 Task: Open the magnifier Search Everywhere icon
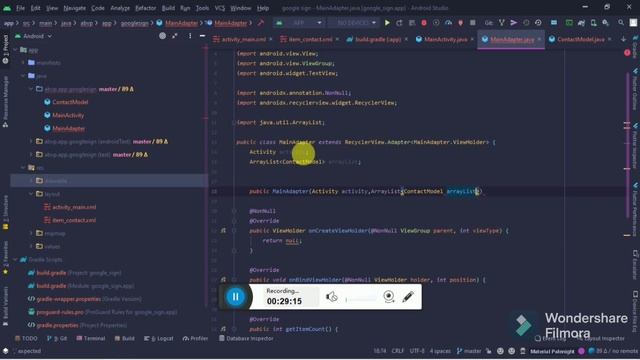(x=621, y=23)
